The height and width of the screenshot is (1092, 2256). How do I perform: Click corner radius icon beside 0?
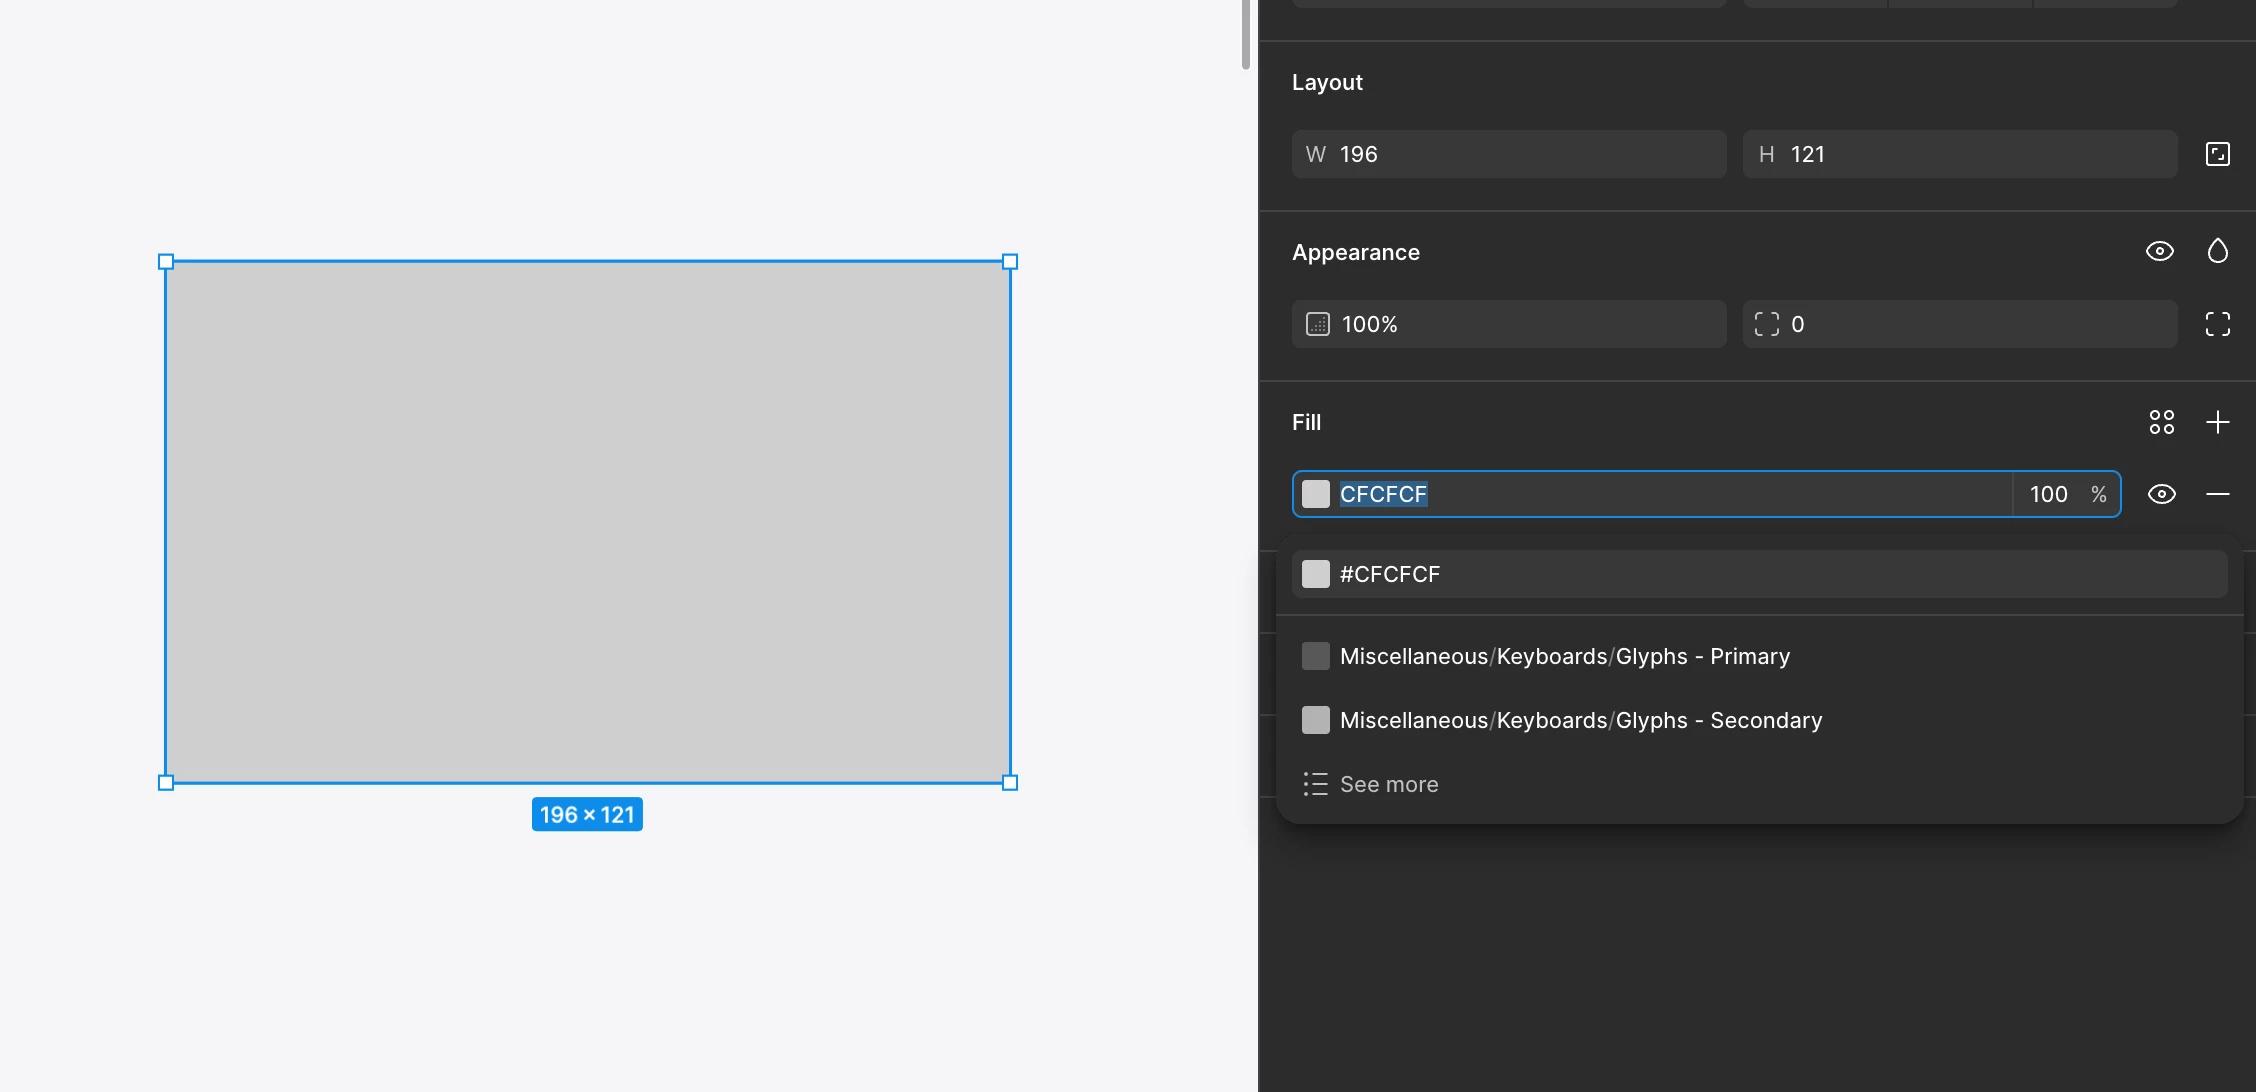1766,324
